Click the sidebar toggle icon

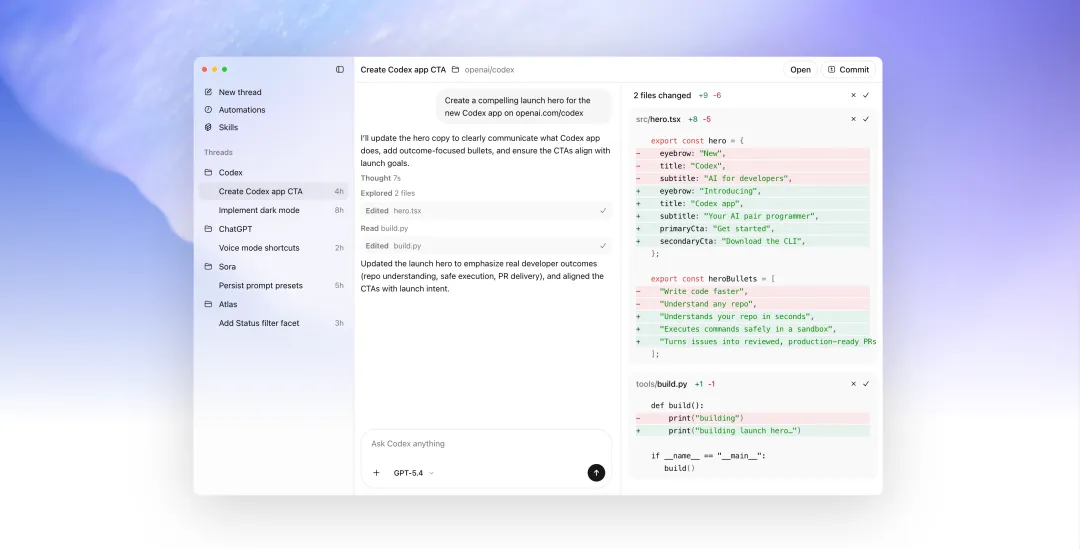point(340,70)
